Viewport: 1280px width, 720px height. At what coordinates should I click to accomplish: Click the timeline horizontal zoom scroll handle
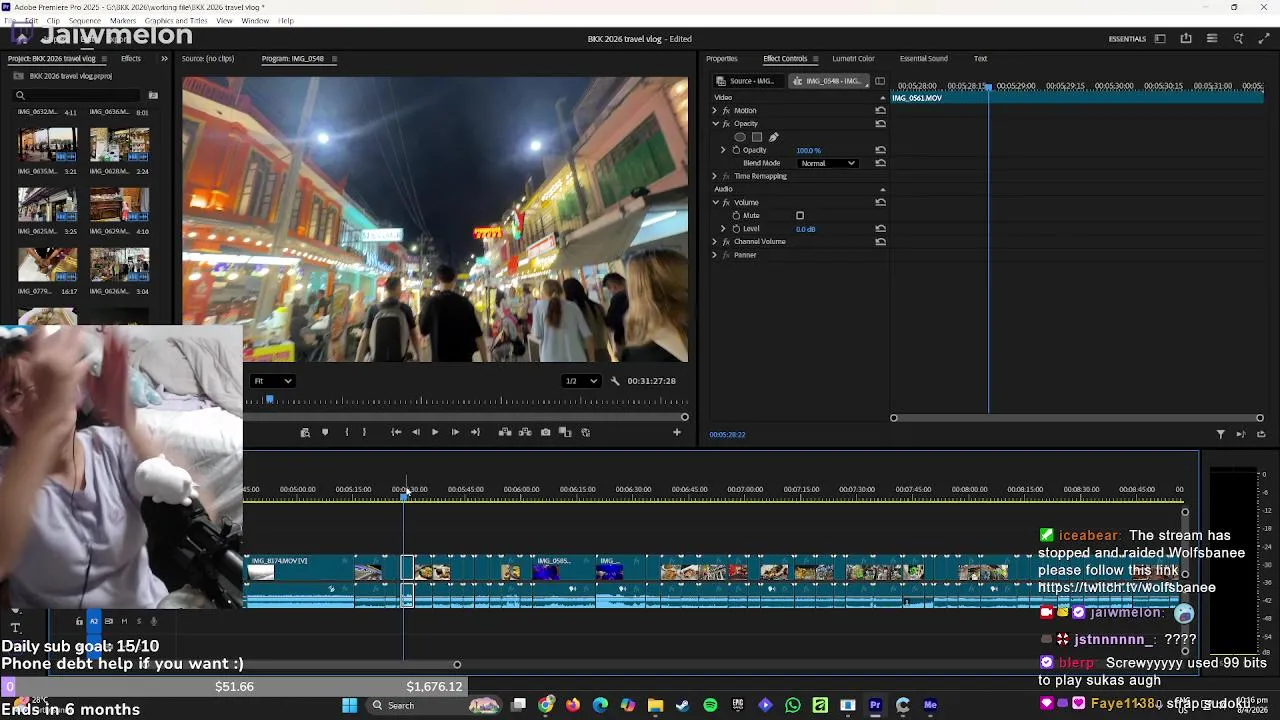pos(457,665)
